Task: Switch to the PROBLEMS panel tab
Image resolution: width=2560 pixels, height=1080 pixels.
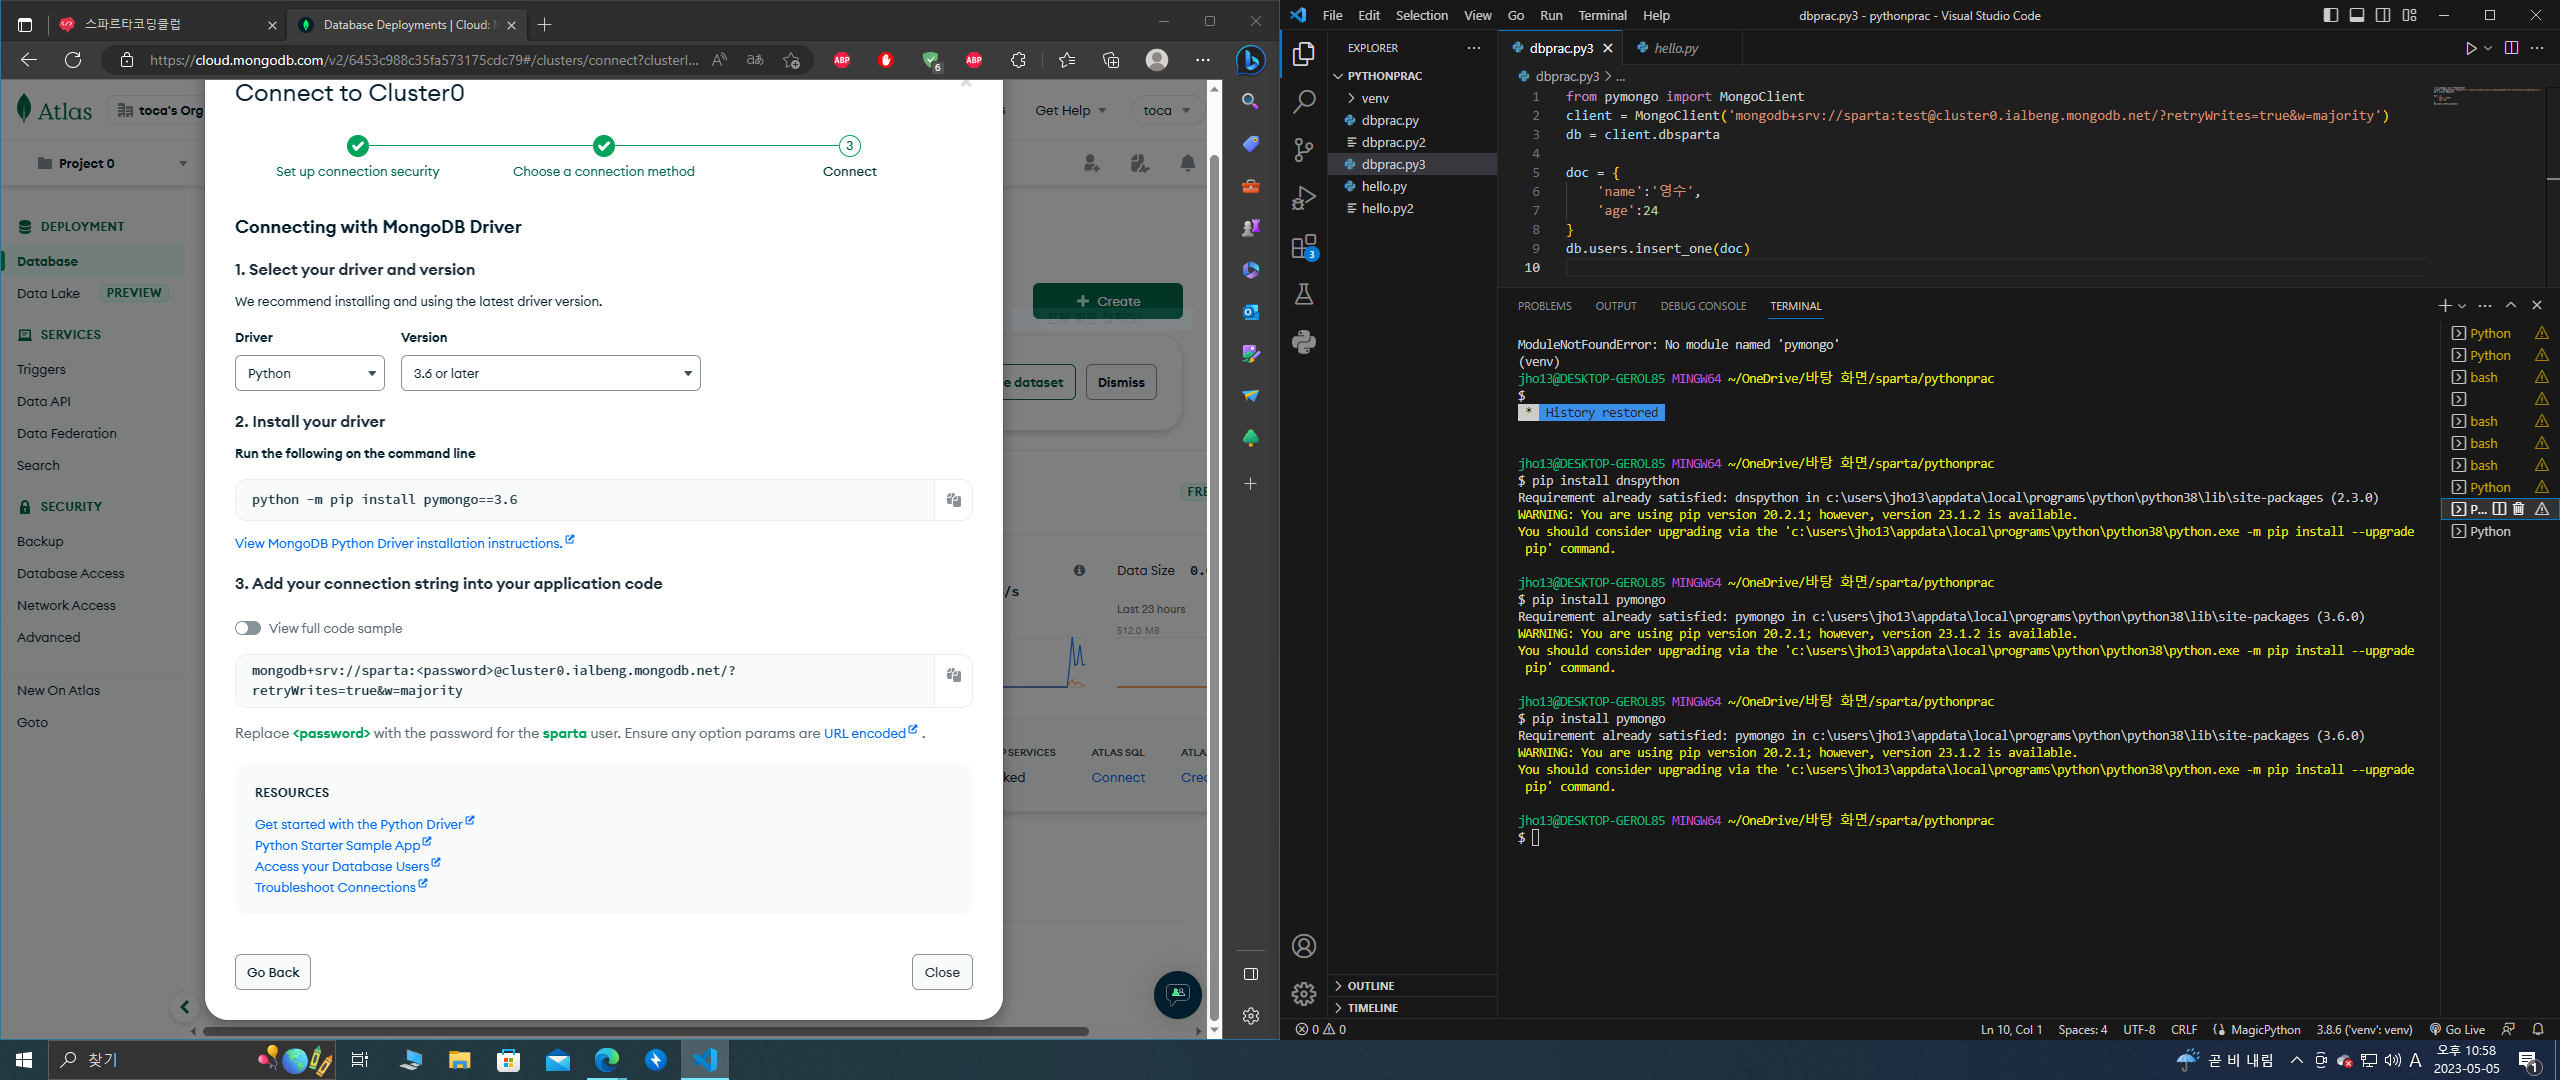Action: (1544, 306)
